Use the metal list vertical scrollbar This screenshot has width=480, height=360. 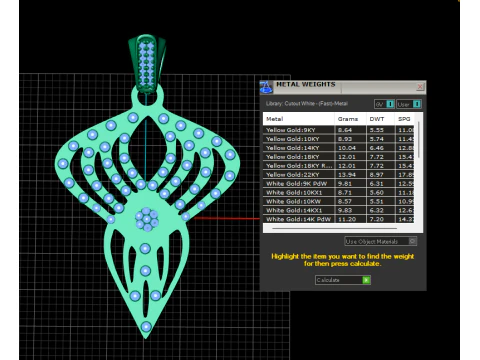(419, 140)
